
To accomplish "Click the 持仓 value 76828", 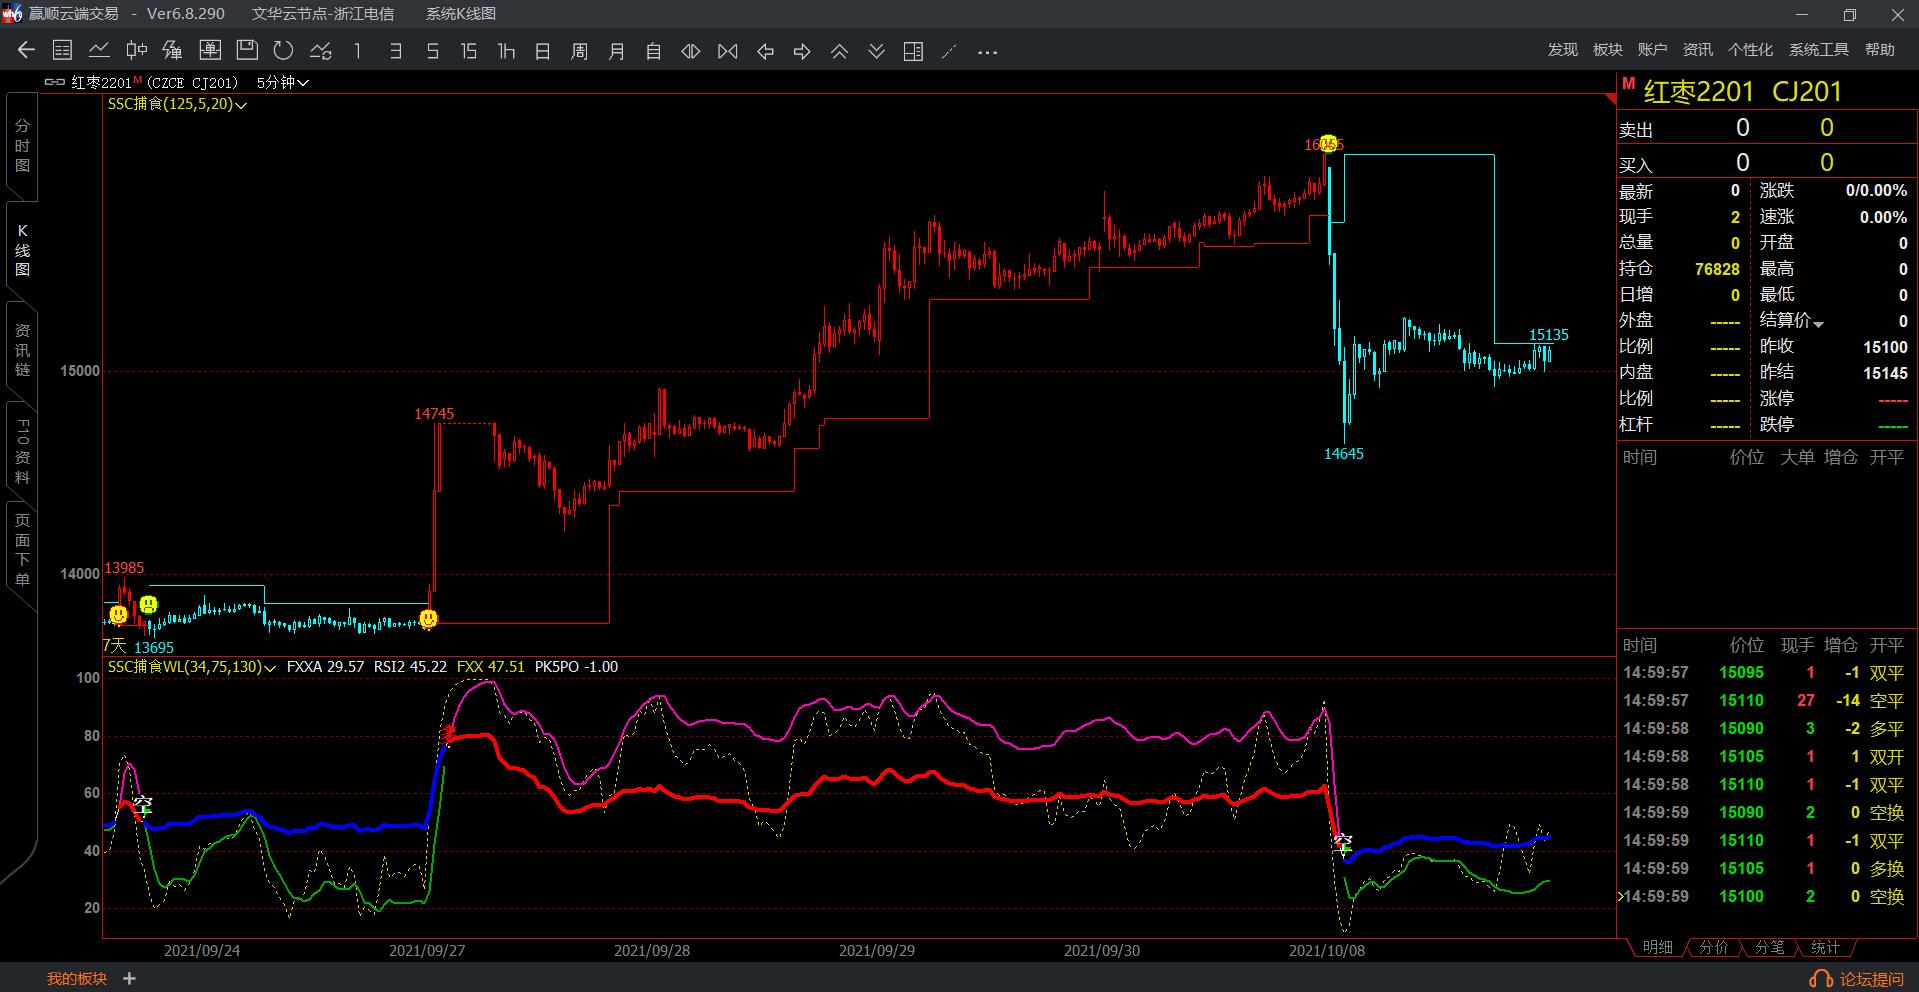I will (1717, 269).
